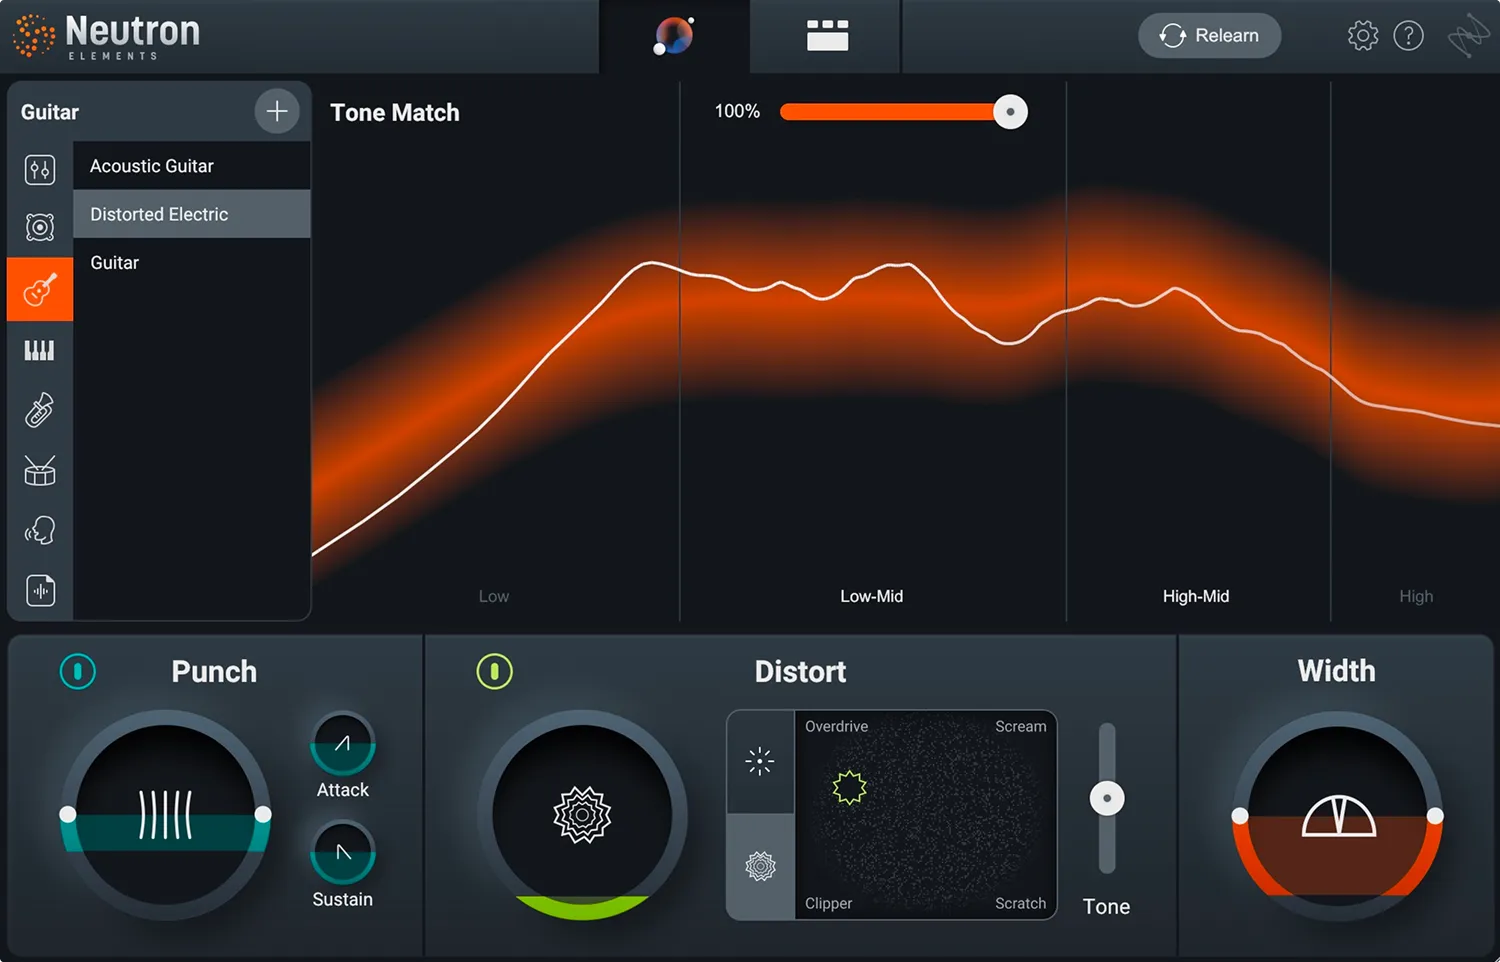Choose Acoustic Guitar target
Screen dimensions: 1500x962
click(x=192, y=166)
